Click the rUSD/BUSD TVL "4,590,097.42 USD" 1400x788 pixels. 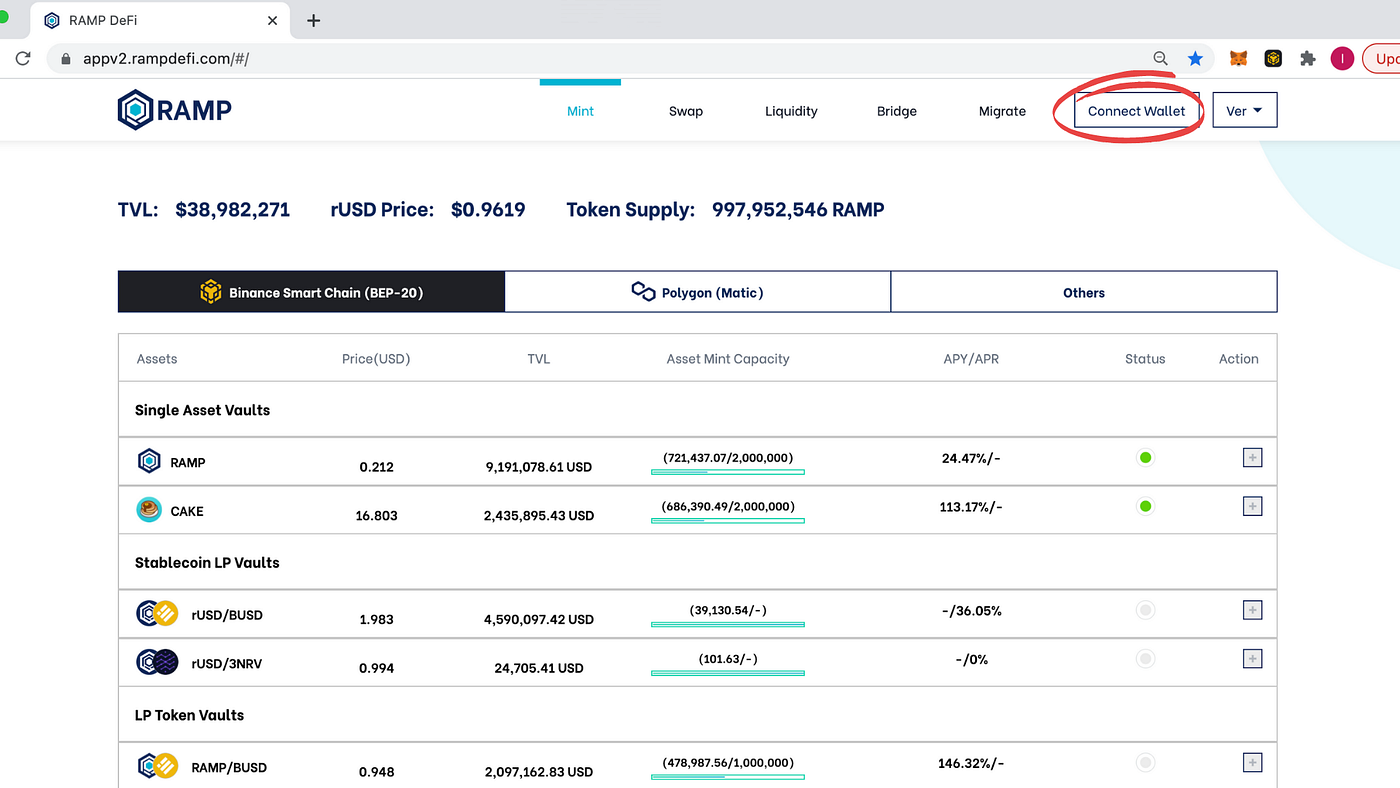(x=539, y=620)
